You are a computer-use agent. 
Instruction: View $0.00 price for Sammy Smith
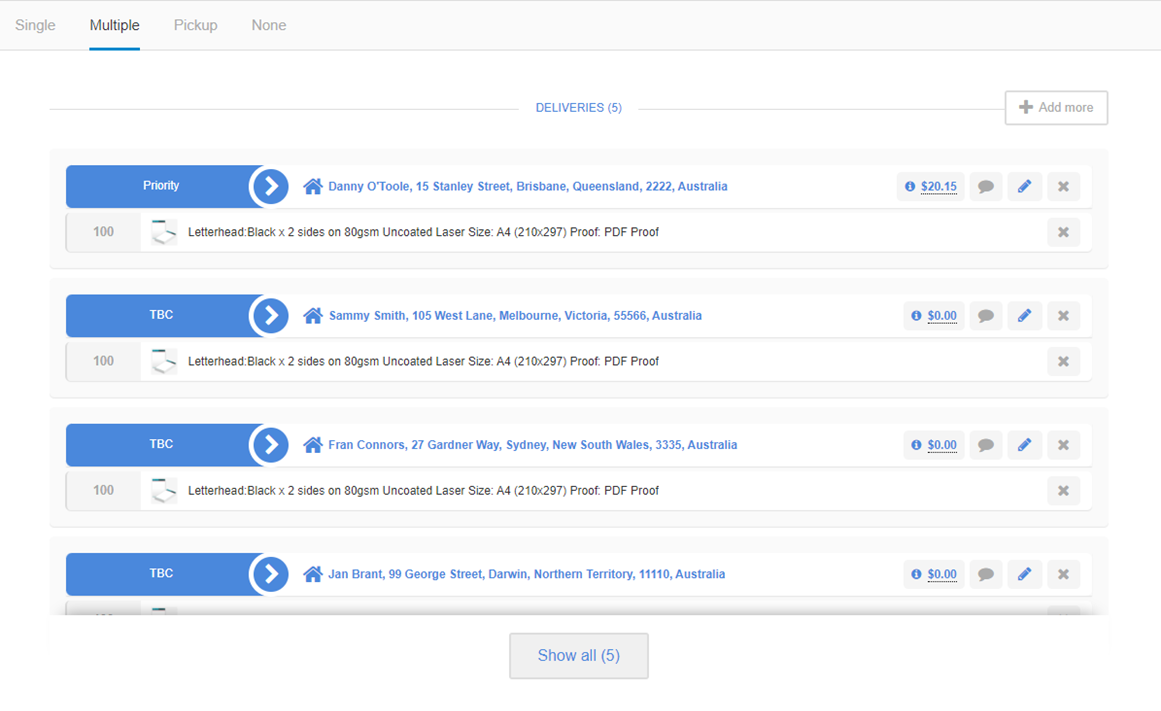[x=942, y=316]
